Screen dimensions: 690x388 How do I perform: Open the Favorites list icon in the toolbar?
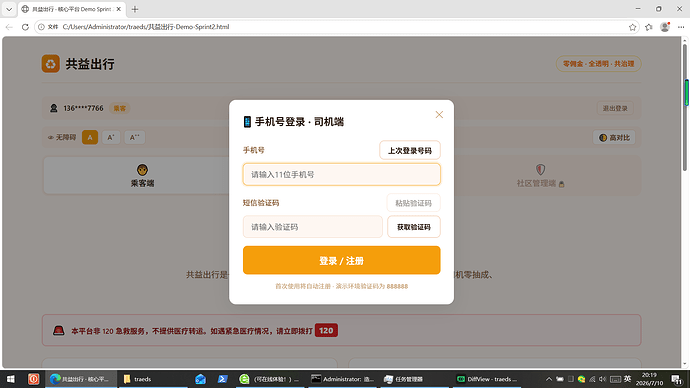coord(649,27)
